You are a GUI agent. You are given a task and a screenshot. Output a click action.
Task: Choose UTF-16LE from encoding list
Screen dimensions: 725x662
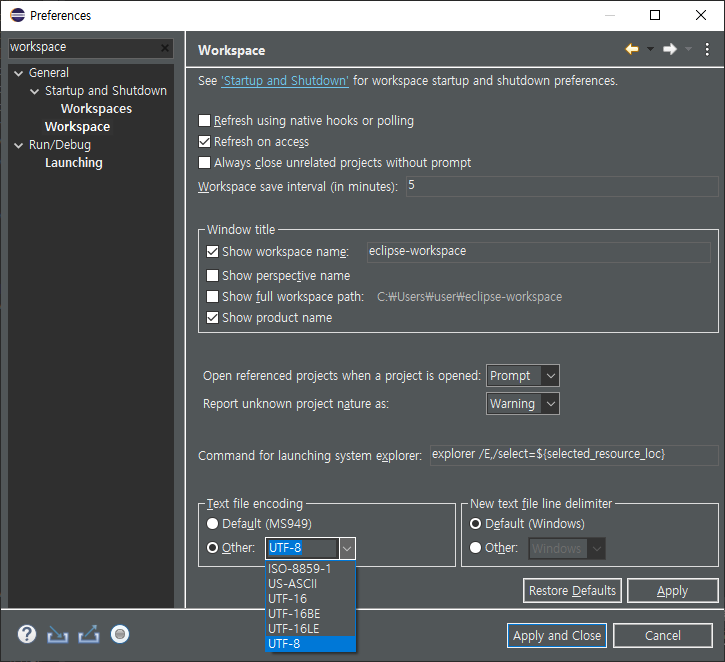pos(310,629)
